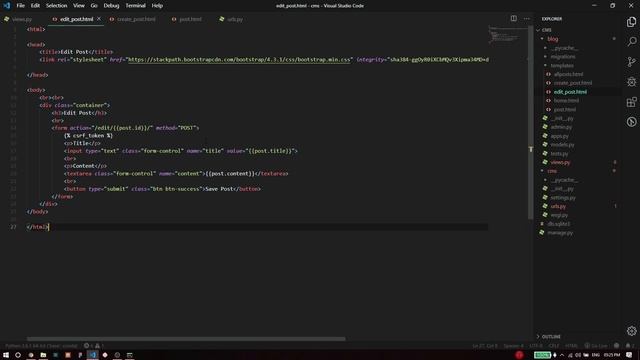This screenshot has width=640, height=360.
Task: Click the Visual Studio Code taskbar icon
Action: coord(93,355)
